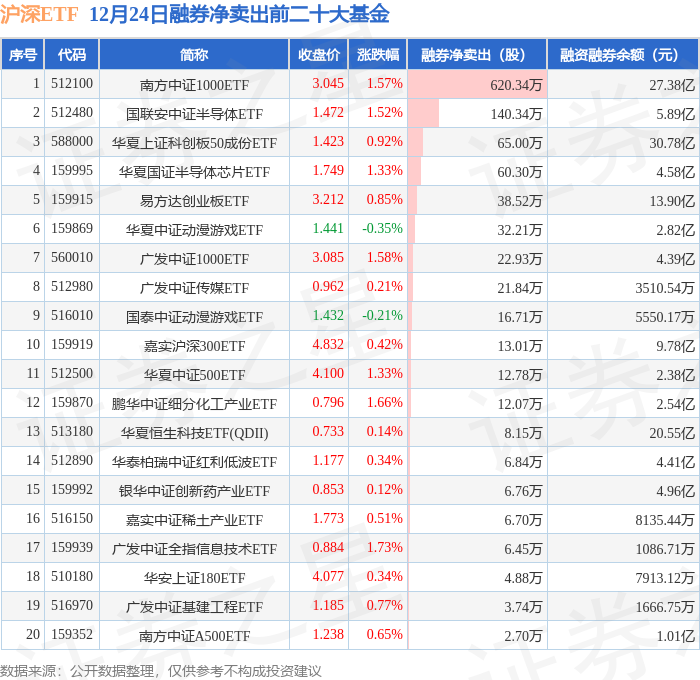Click balance value 20.55亿
The height and width of the screenshot is (680, 700).
point(672,433)
